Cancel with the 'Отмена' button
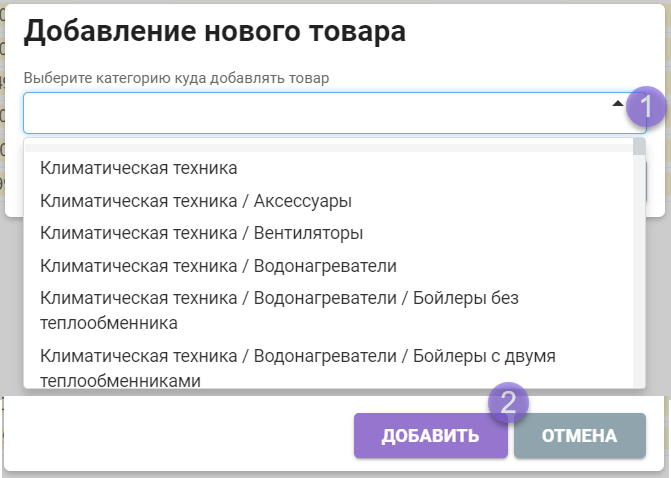The width and height of the screenshot is (671, 478). pyautogui.click(x=579, y=436)
